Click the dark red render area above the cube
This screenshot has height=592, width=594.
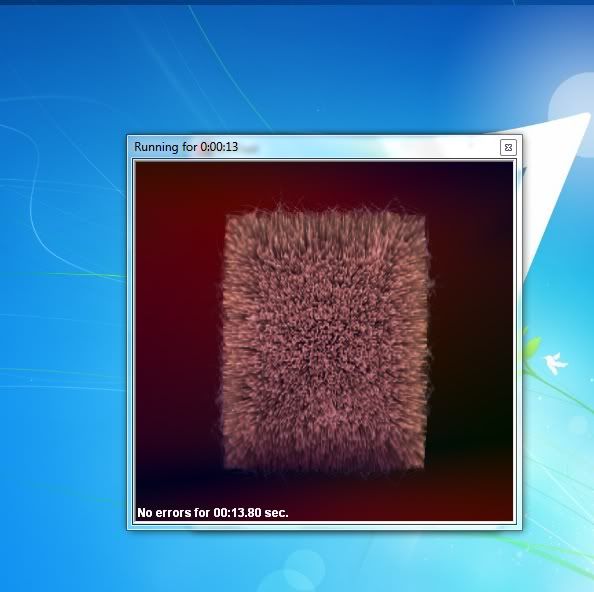(324, 181)
